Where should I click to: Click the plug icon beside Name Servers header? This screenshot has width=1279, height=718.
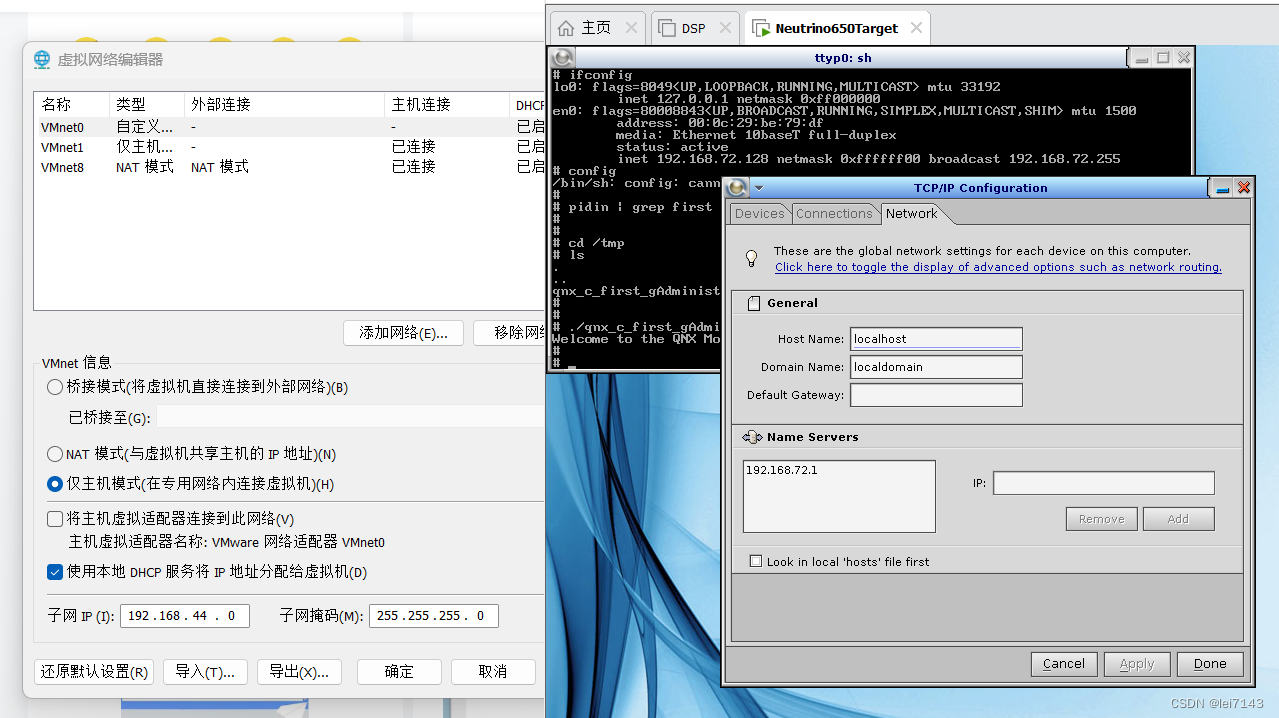click(x=753, y=436)
